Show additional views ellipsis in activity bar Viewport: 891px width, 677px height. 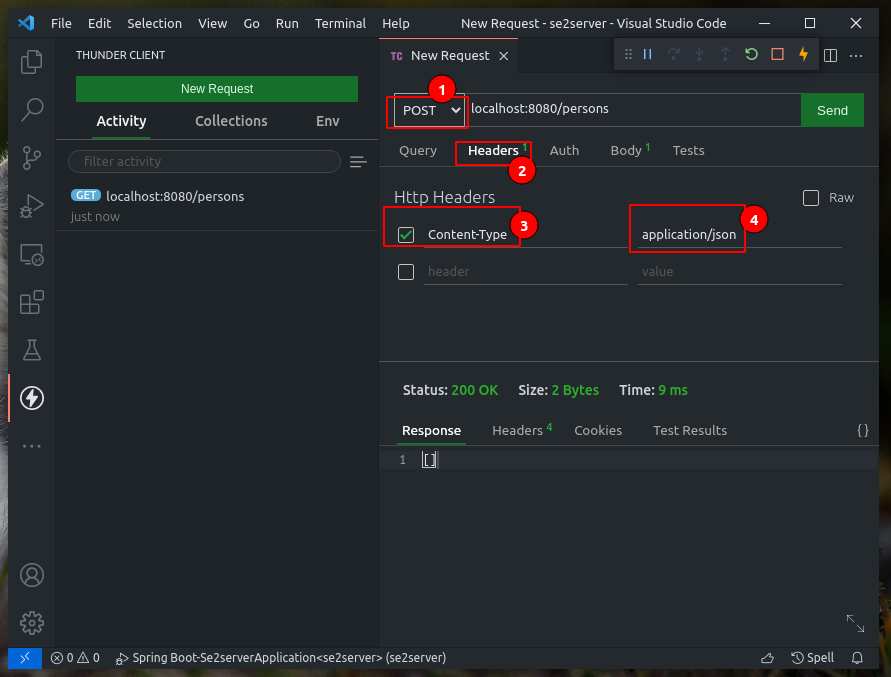coord(31,446)
